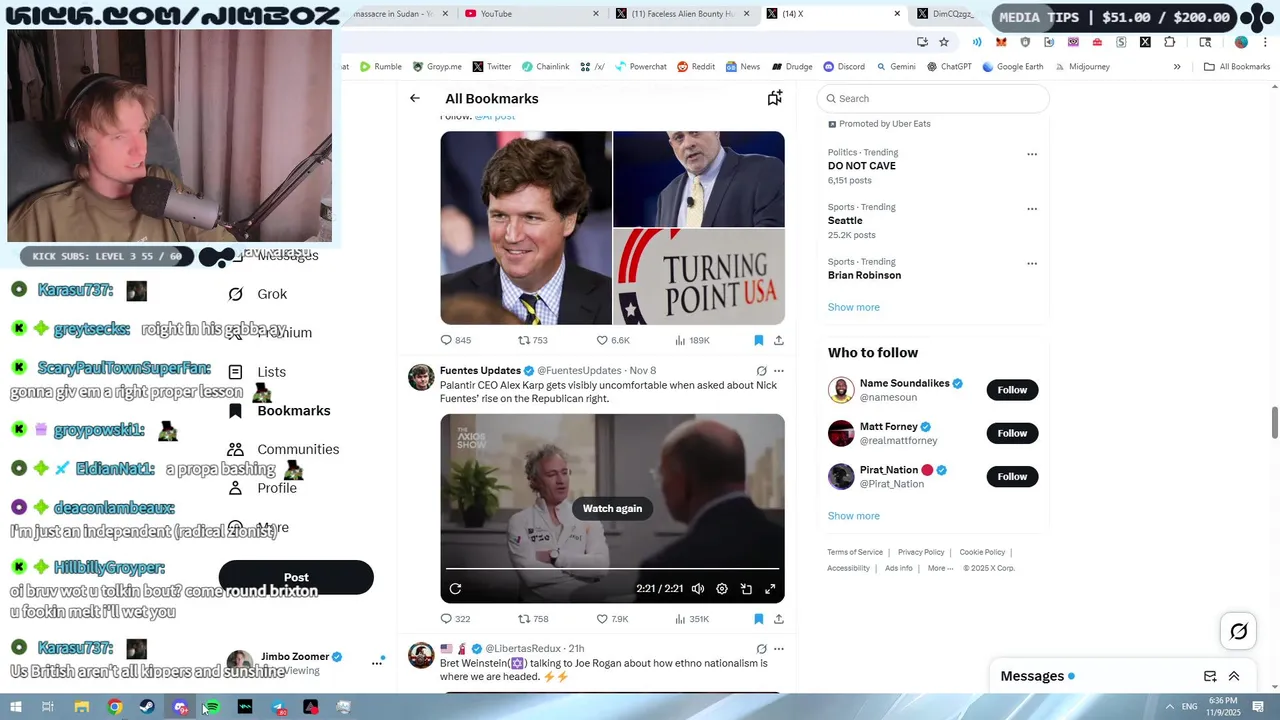The image size is (1280, 720).
Task: Mute the video volume
Action: pyautogui.click(x=698, y=589)
